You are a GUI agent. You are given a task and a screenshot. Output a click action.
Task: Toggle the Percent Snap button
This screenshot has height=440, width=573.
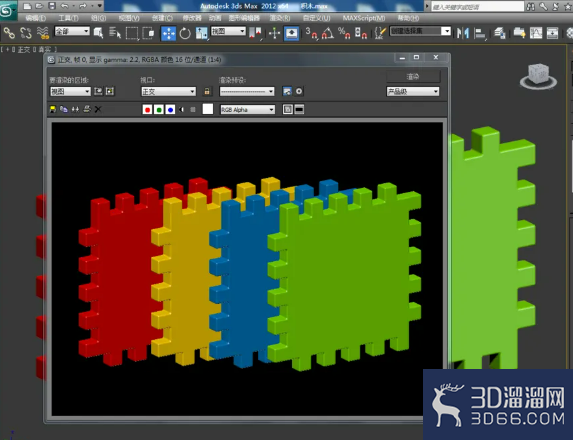click(344, 33)
